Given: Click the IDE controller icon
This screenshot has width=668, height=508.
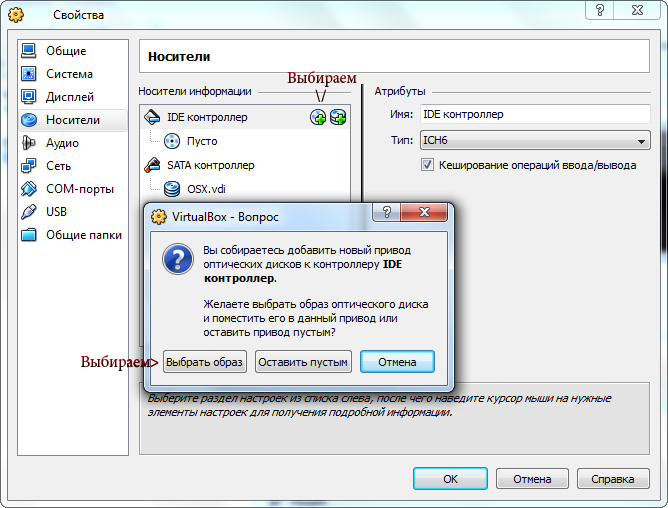Looking at the screenshot, I should click(x=152, y=117).
